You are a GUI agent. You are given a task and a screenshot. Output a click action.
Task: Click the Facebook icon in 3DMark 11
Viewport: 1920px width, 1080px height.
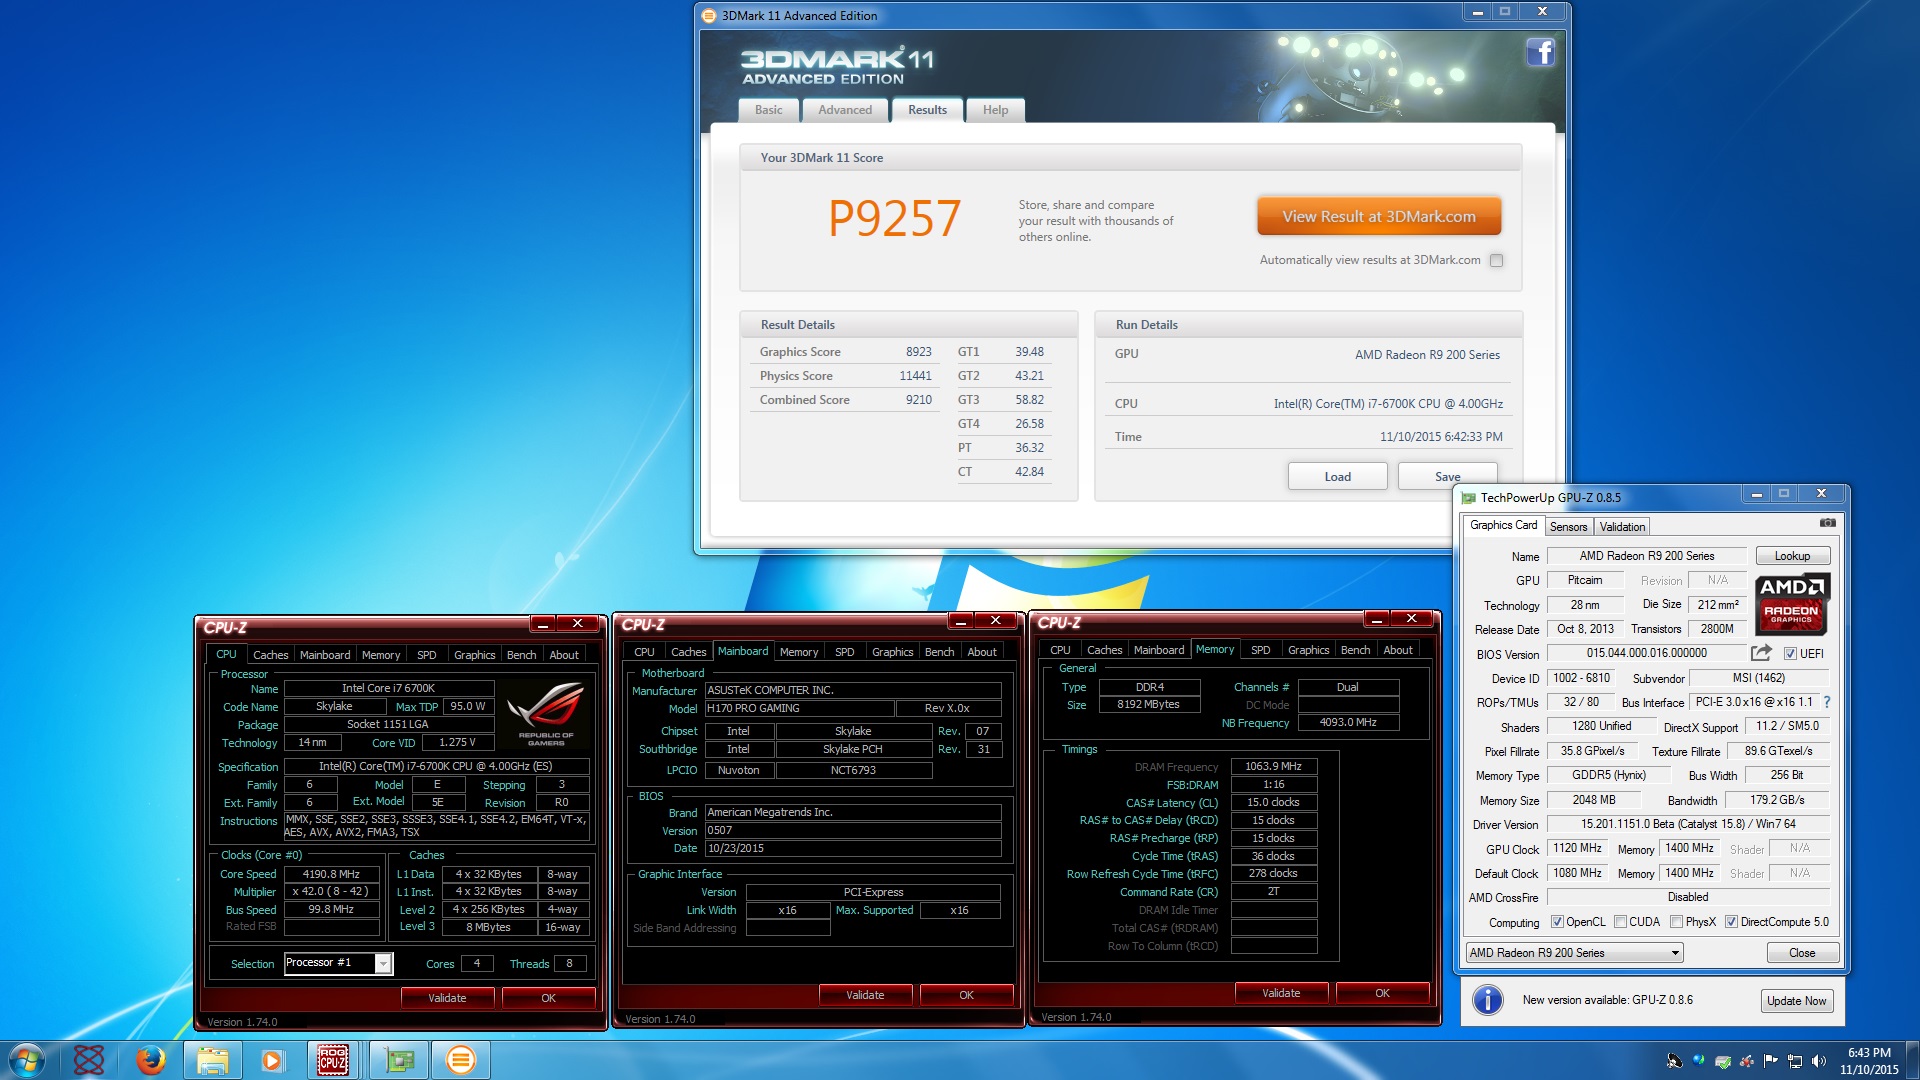[x=1540, y=52]
